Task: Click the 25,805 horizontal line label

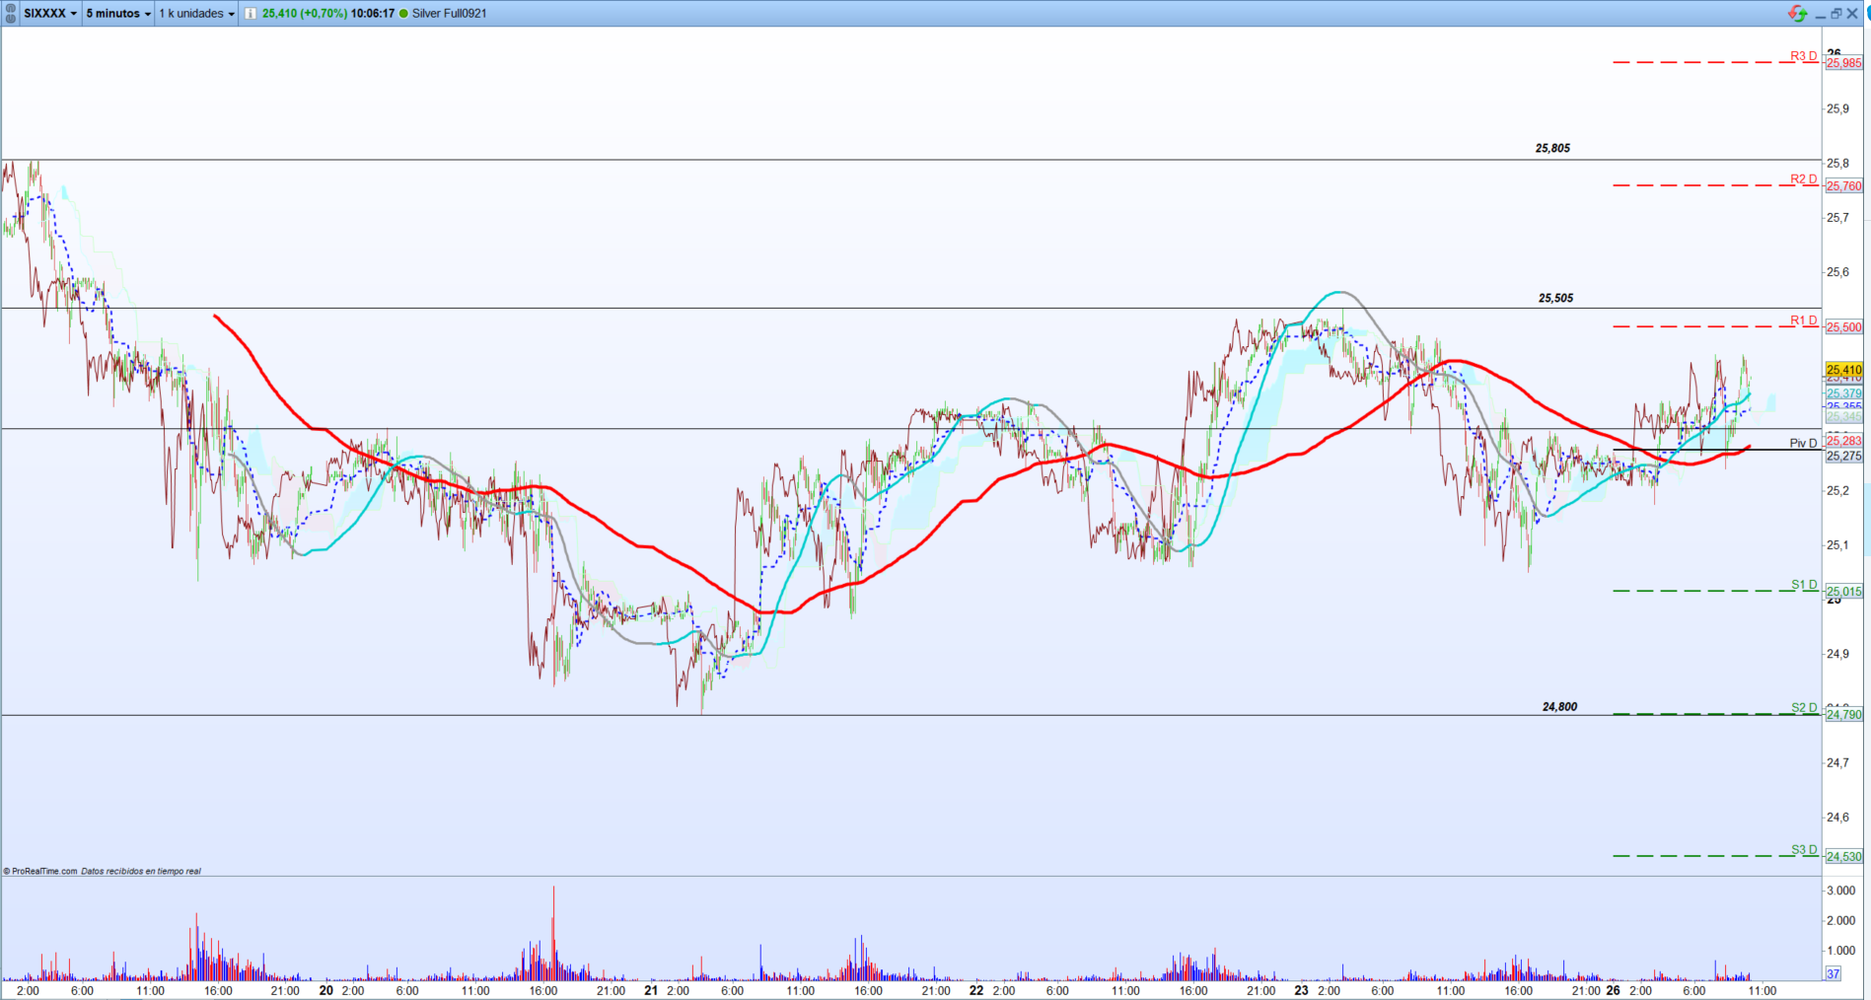Action: [1553, 148]
